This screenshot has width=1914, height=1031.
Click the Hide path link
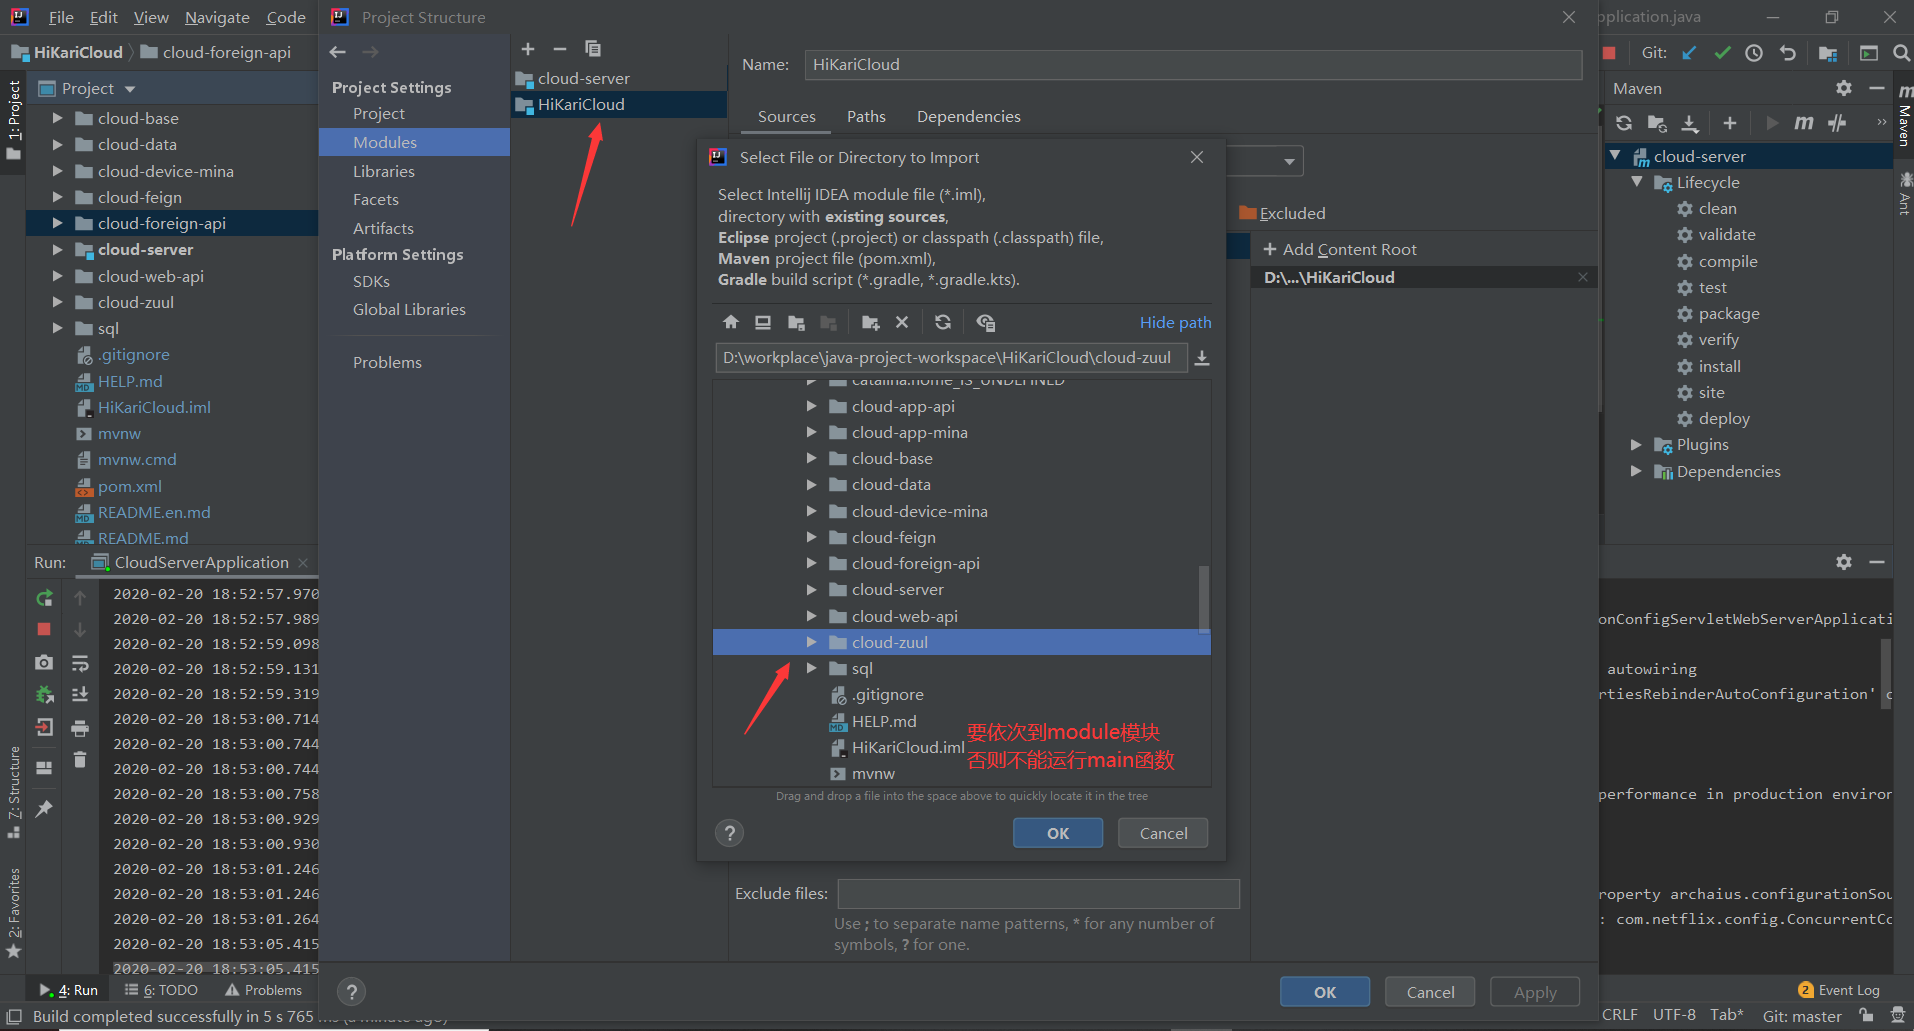point(1175,322)
